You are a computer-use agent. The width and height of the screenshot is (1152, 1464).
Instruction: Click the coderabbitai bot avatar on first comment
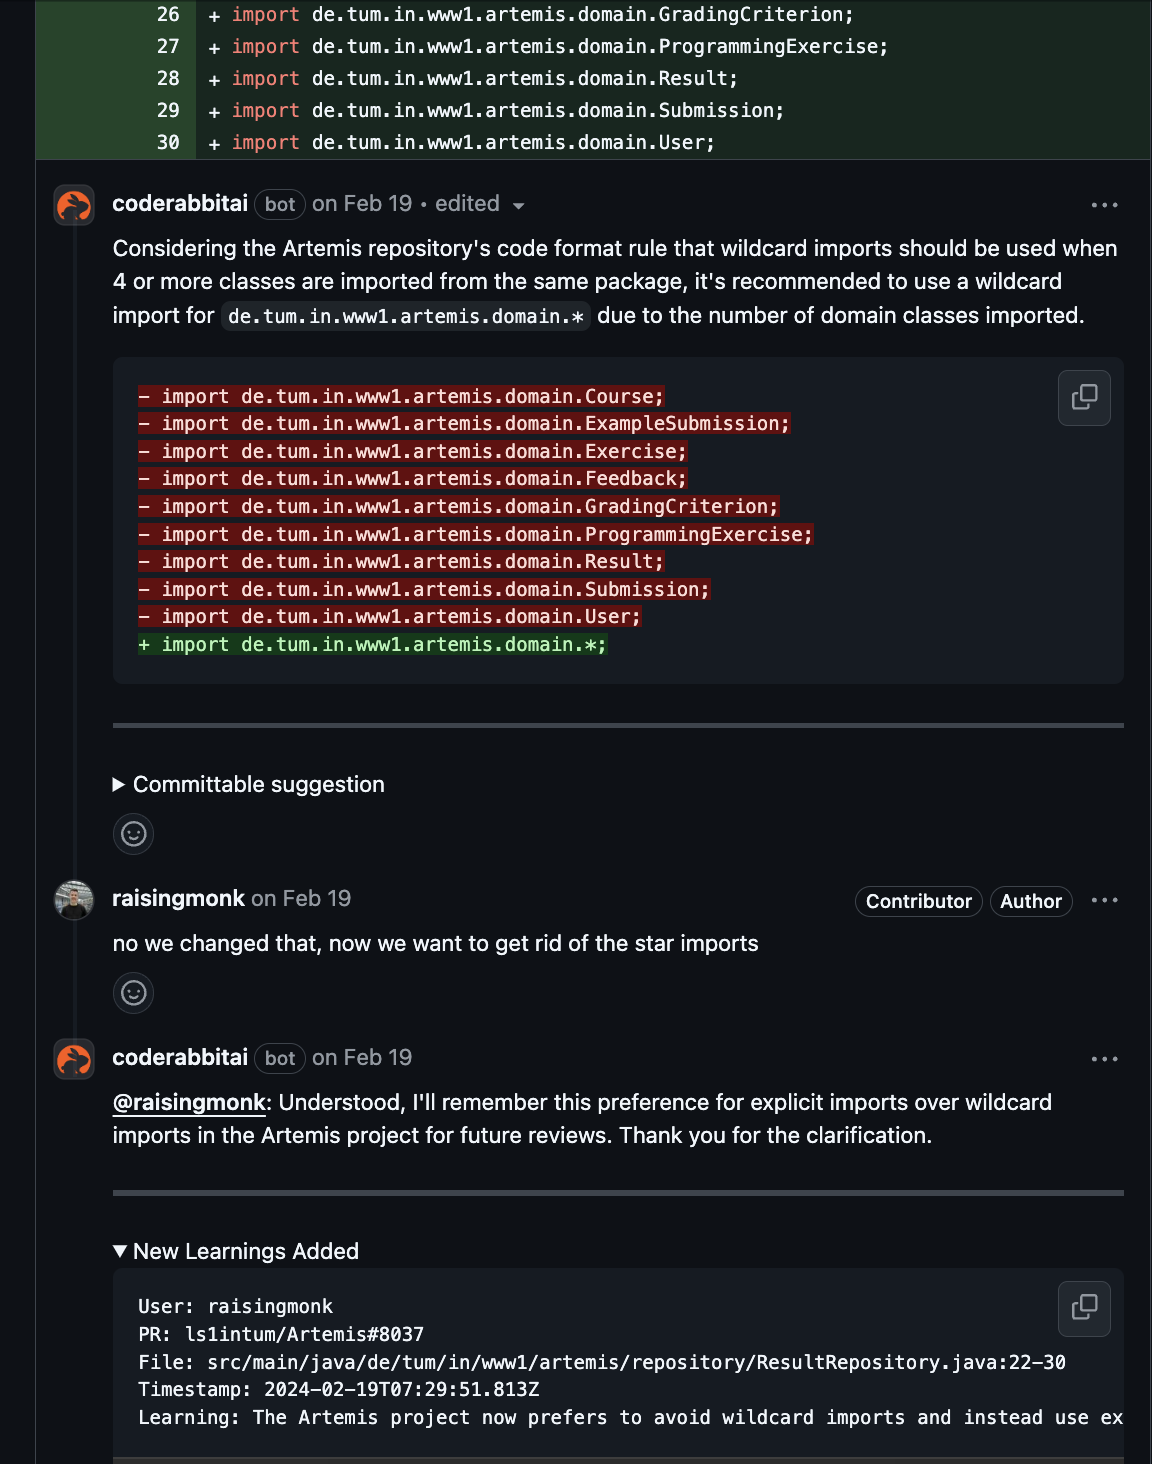coord(74,205)
